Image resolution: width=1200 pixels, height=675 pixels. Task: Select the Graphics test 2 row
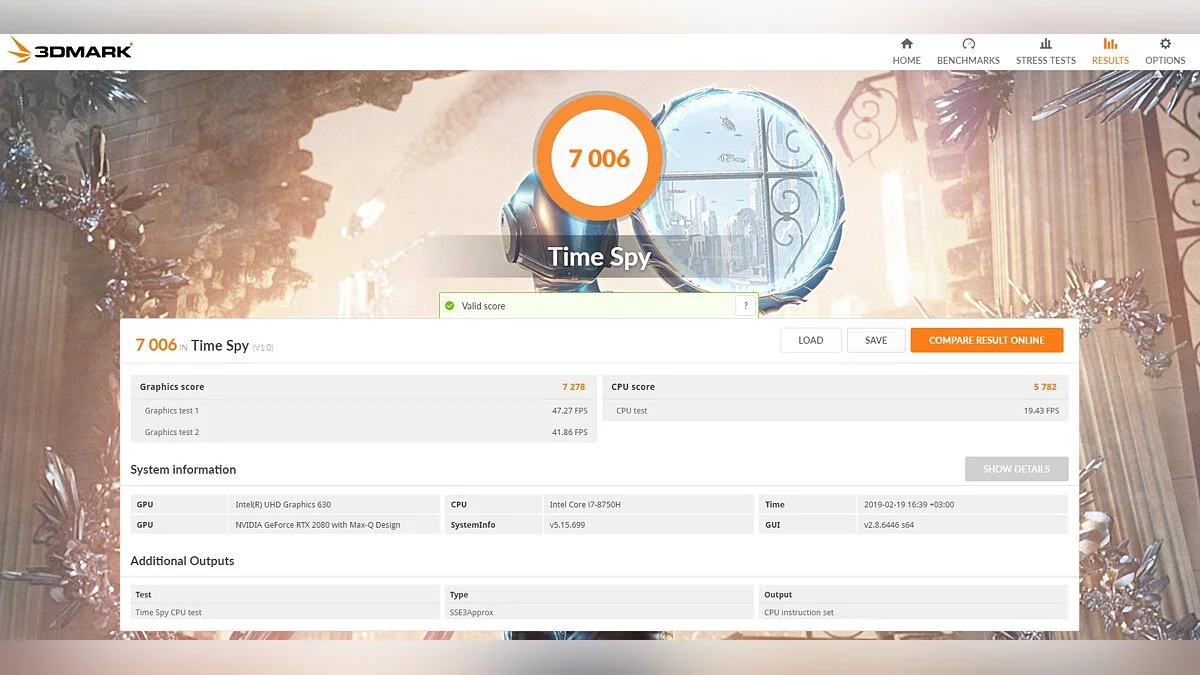coord(364,432)
